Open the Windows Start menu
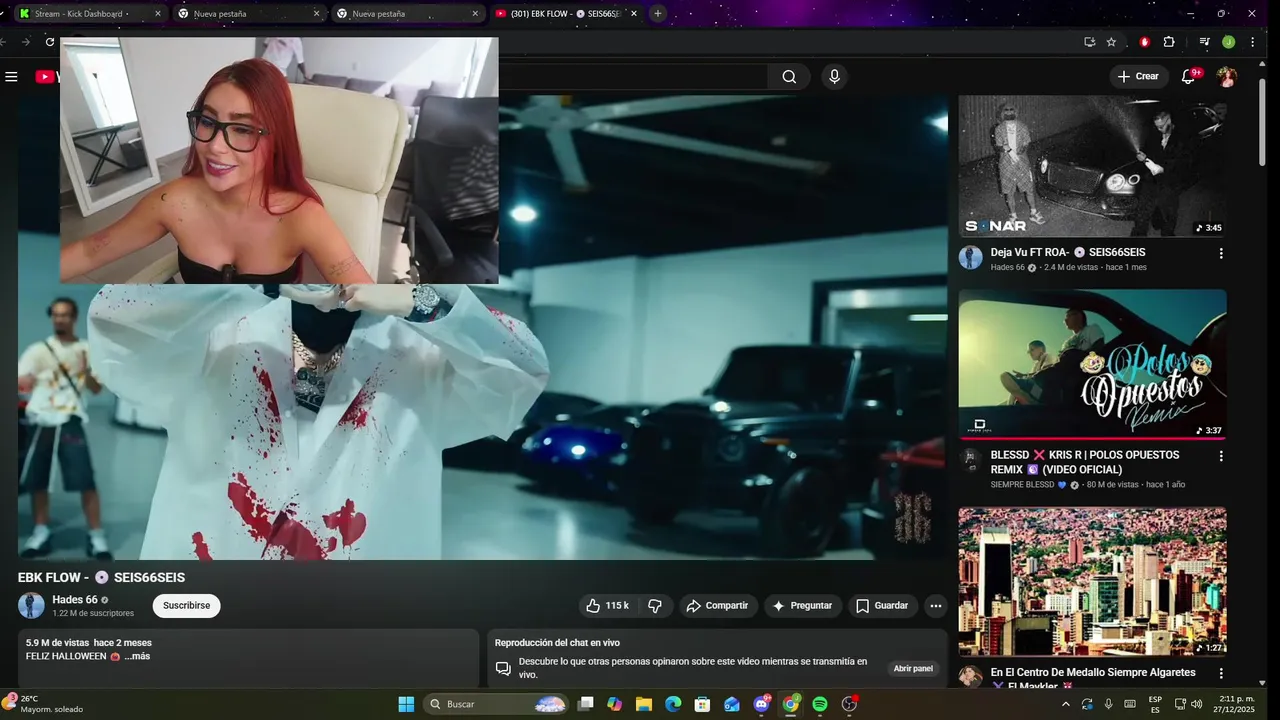The width and height of the screenshot is (1280, 720). coord(406,704)
